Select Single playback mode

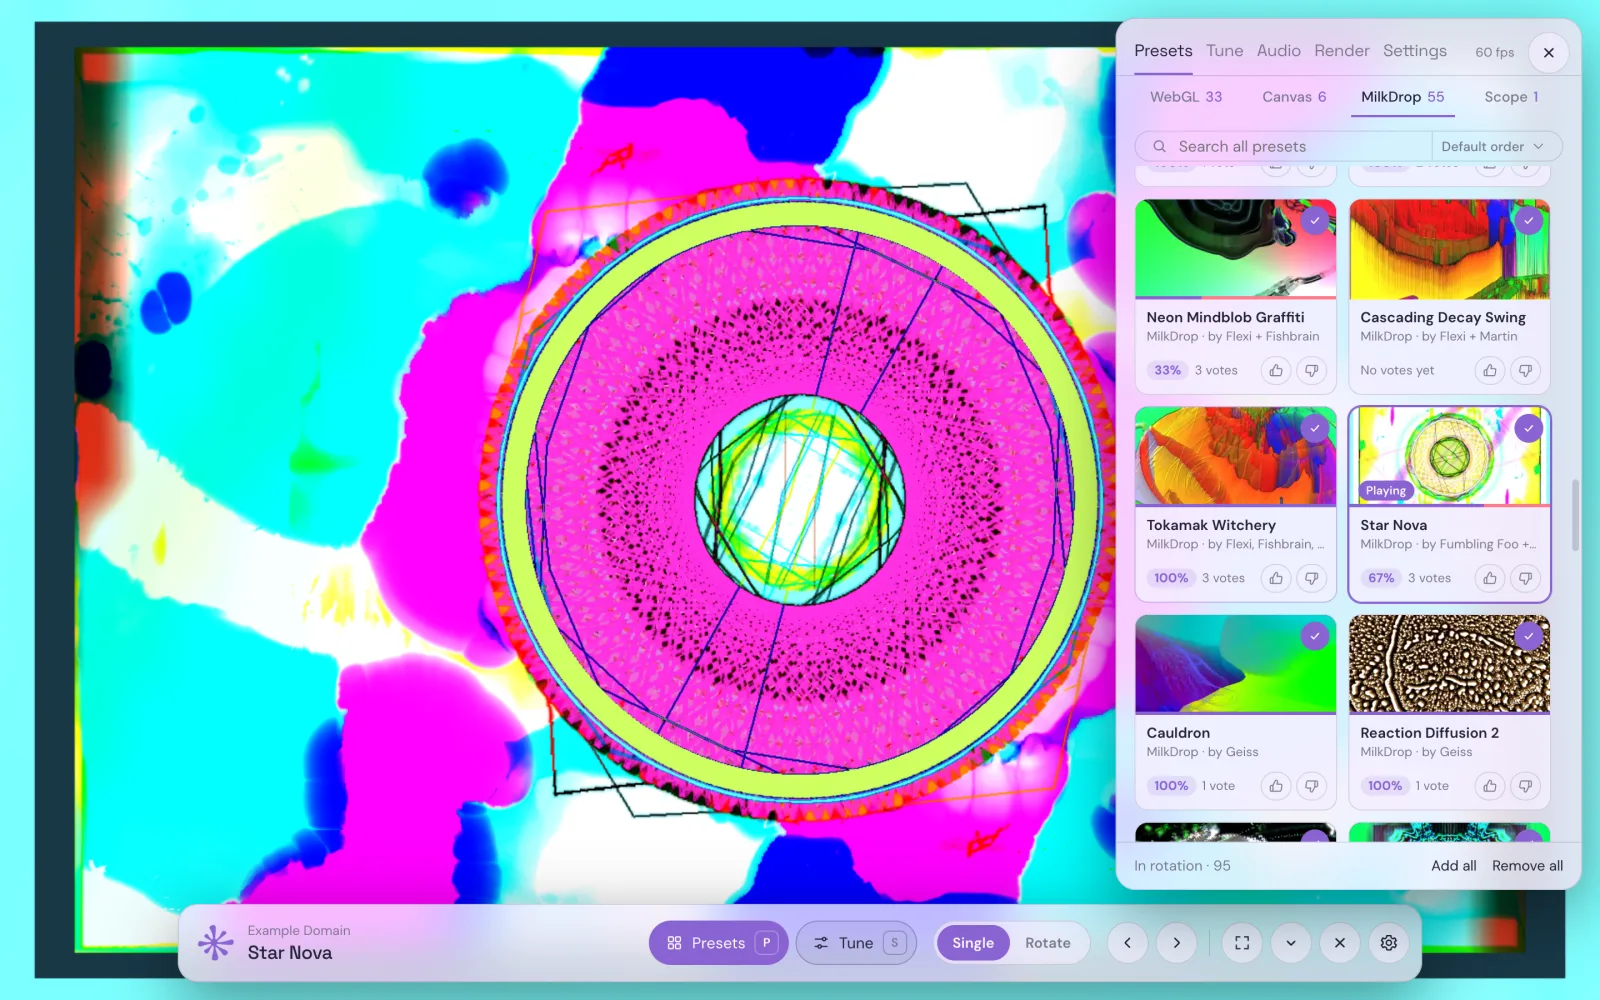click(x=973, y=943)
